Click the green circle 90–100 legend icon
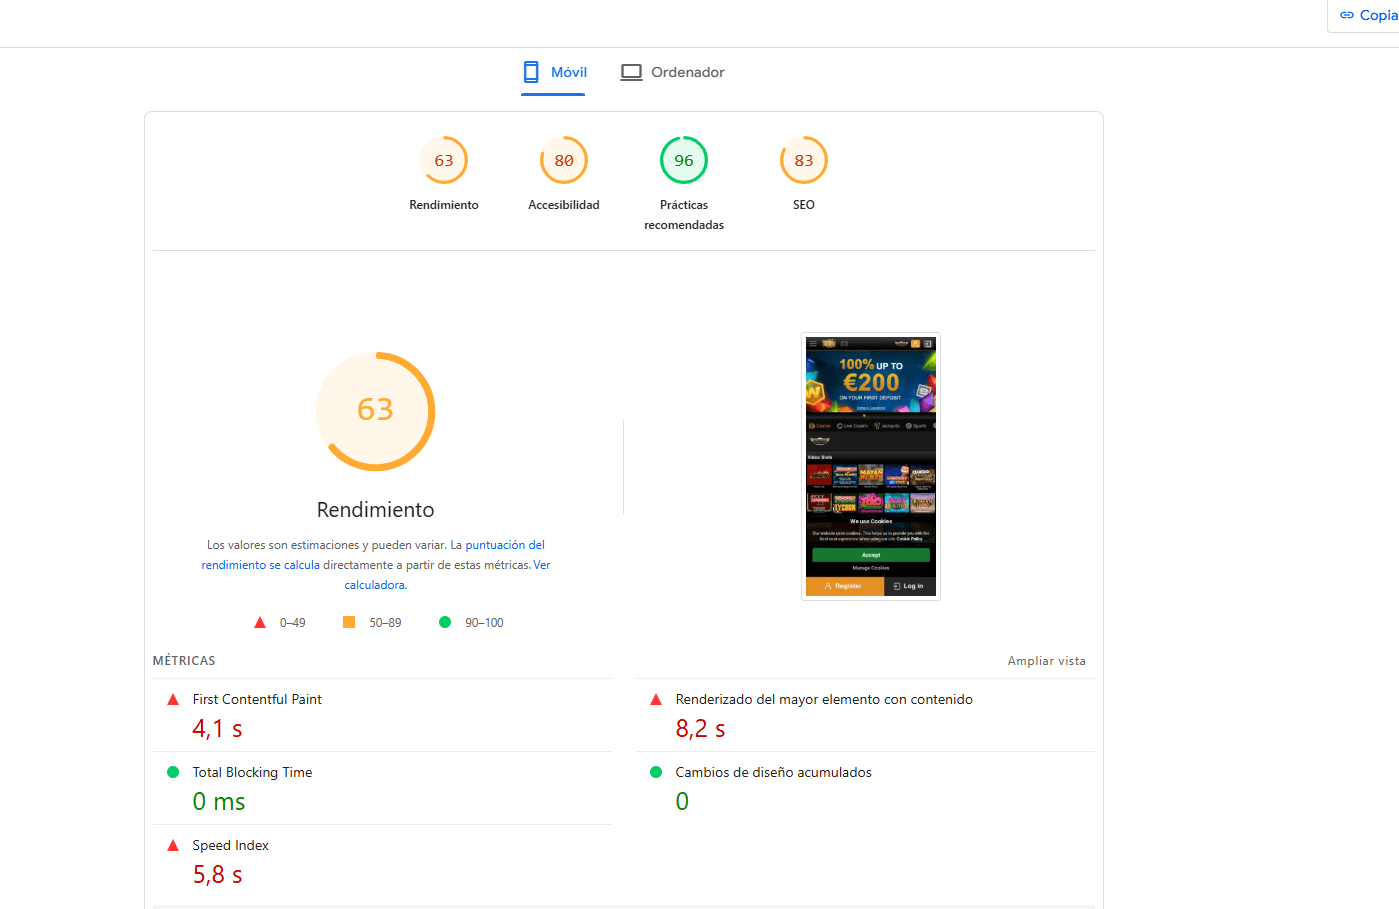The image size is (1399, 909). pos(445,622)
